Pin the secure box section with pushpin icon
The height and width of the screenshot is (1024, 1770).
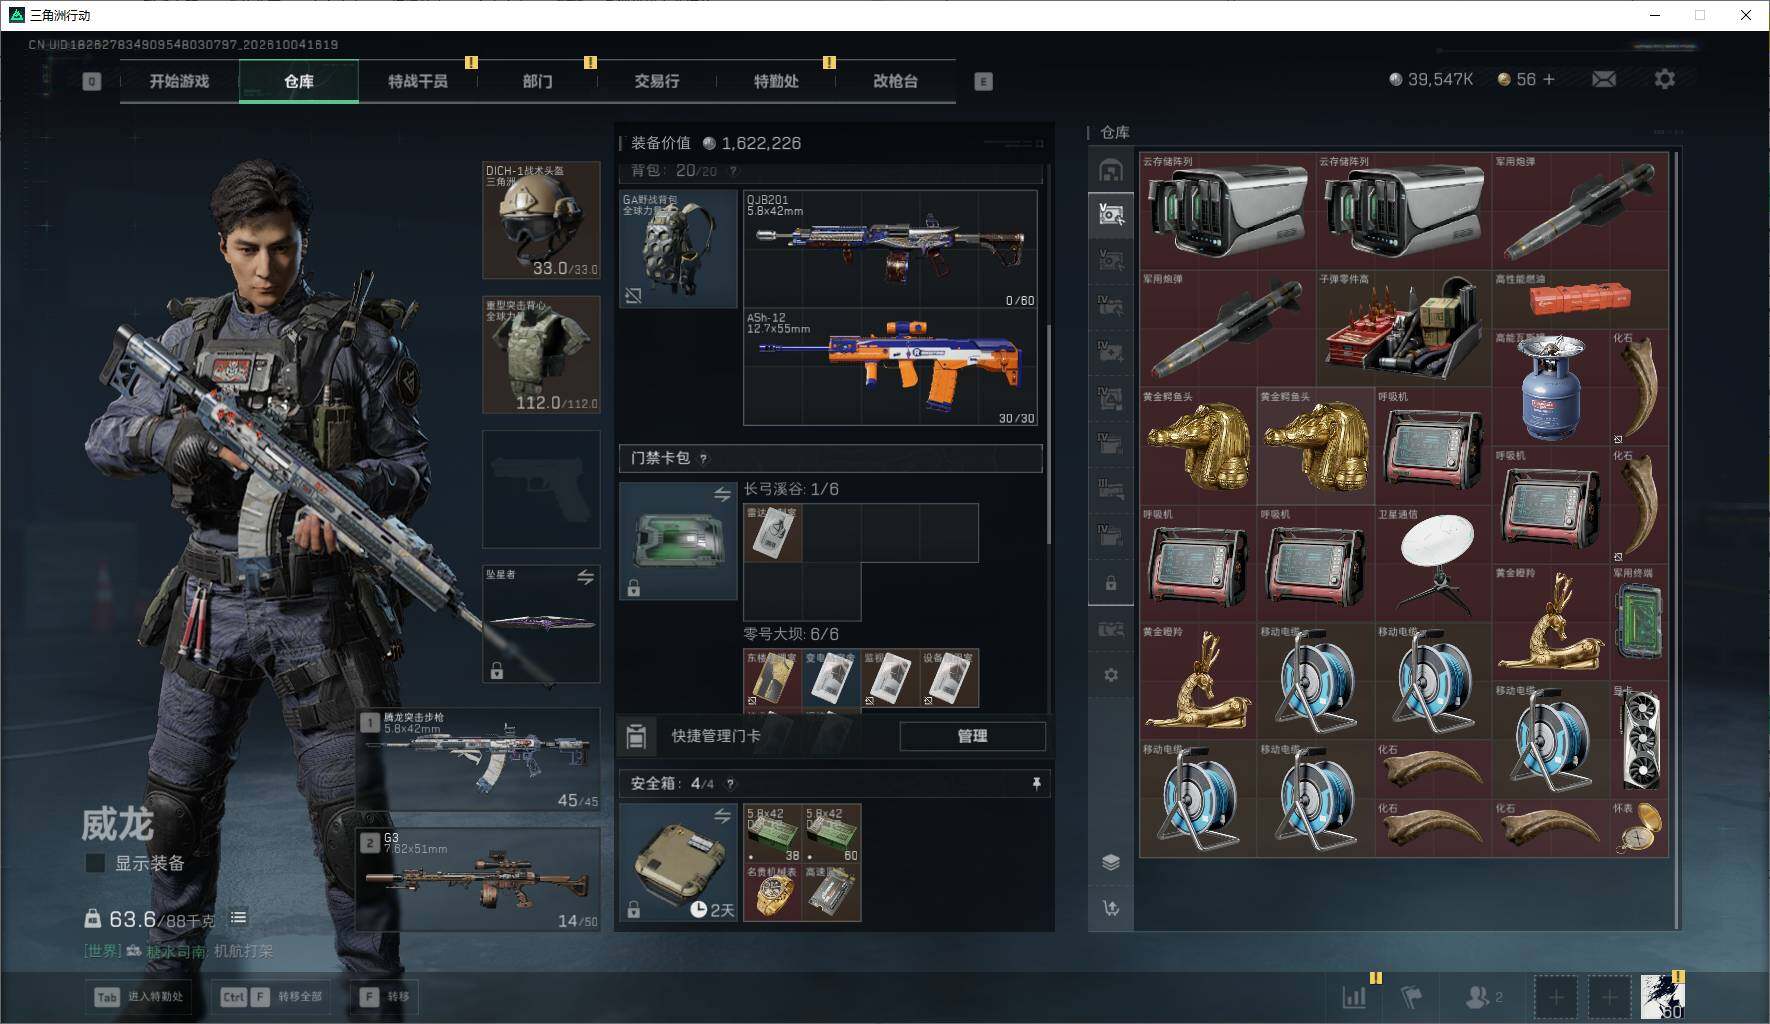pos(1036,783)
